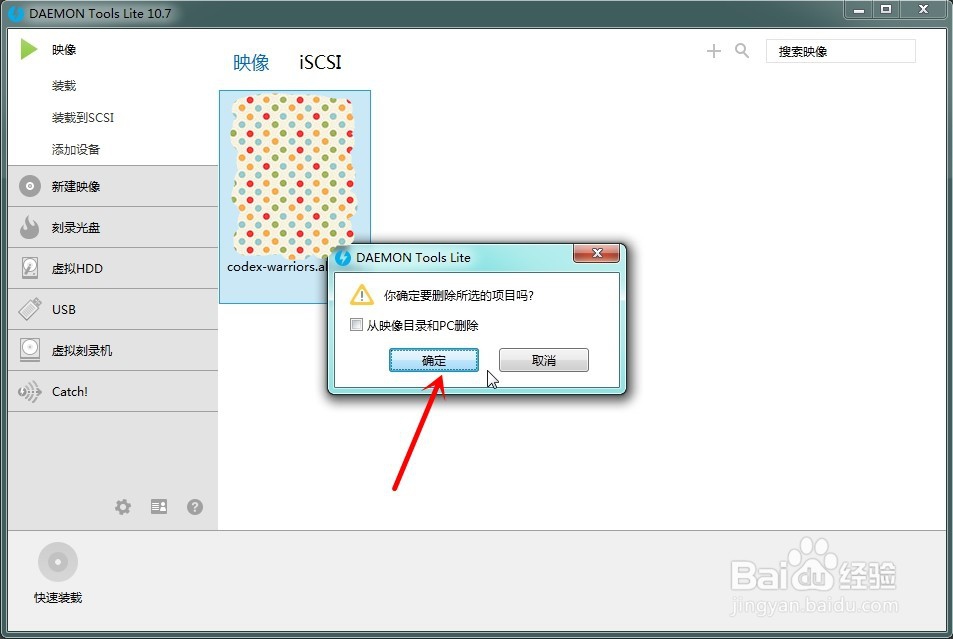Open help with question mark icon
The height and width of the screenshot is (639, 953).
point(194,506)
